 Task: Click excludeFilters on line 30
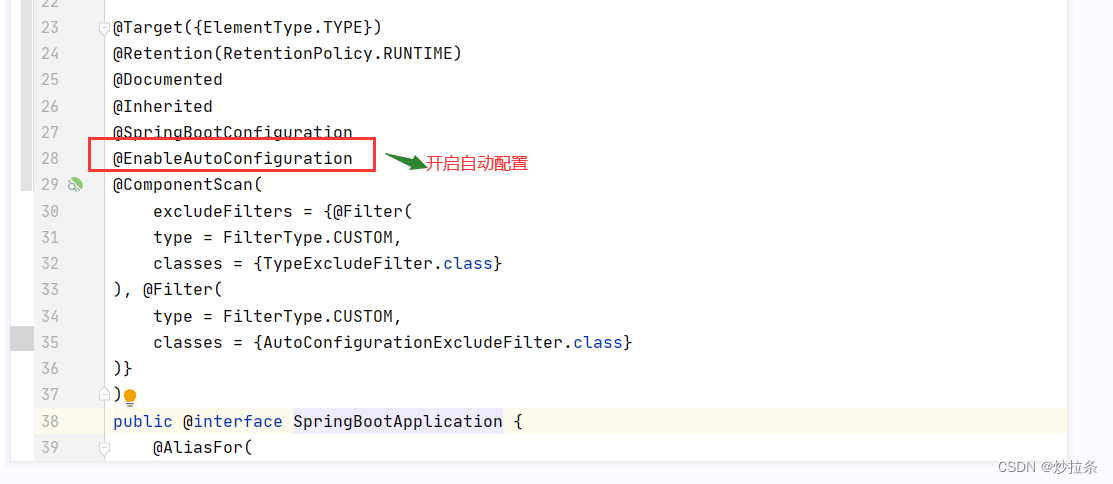(223, 211)
